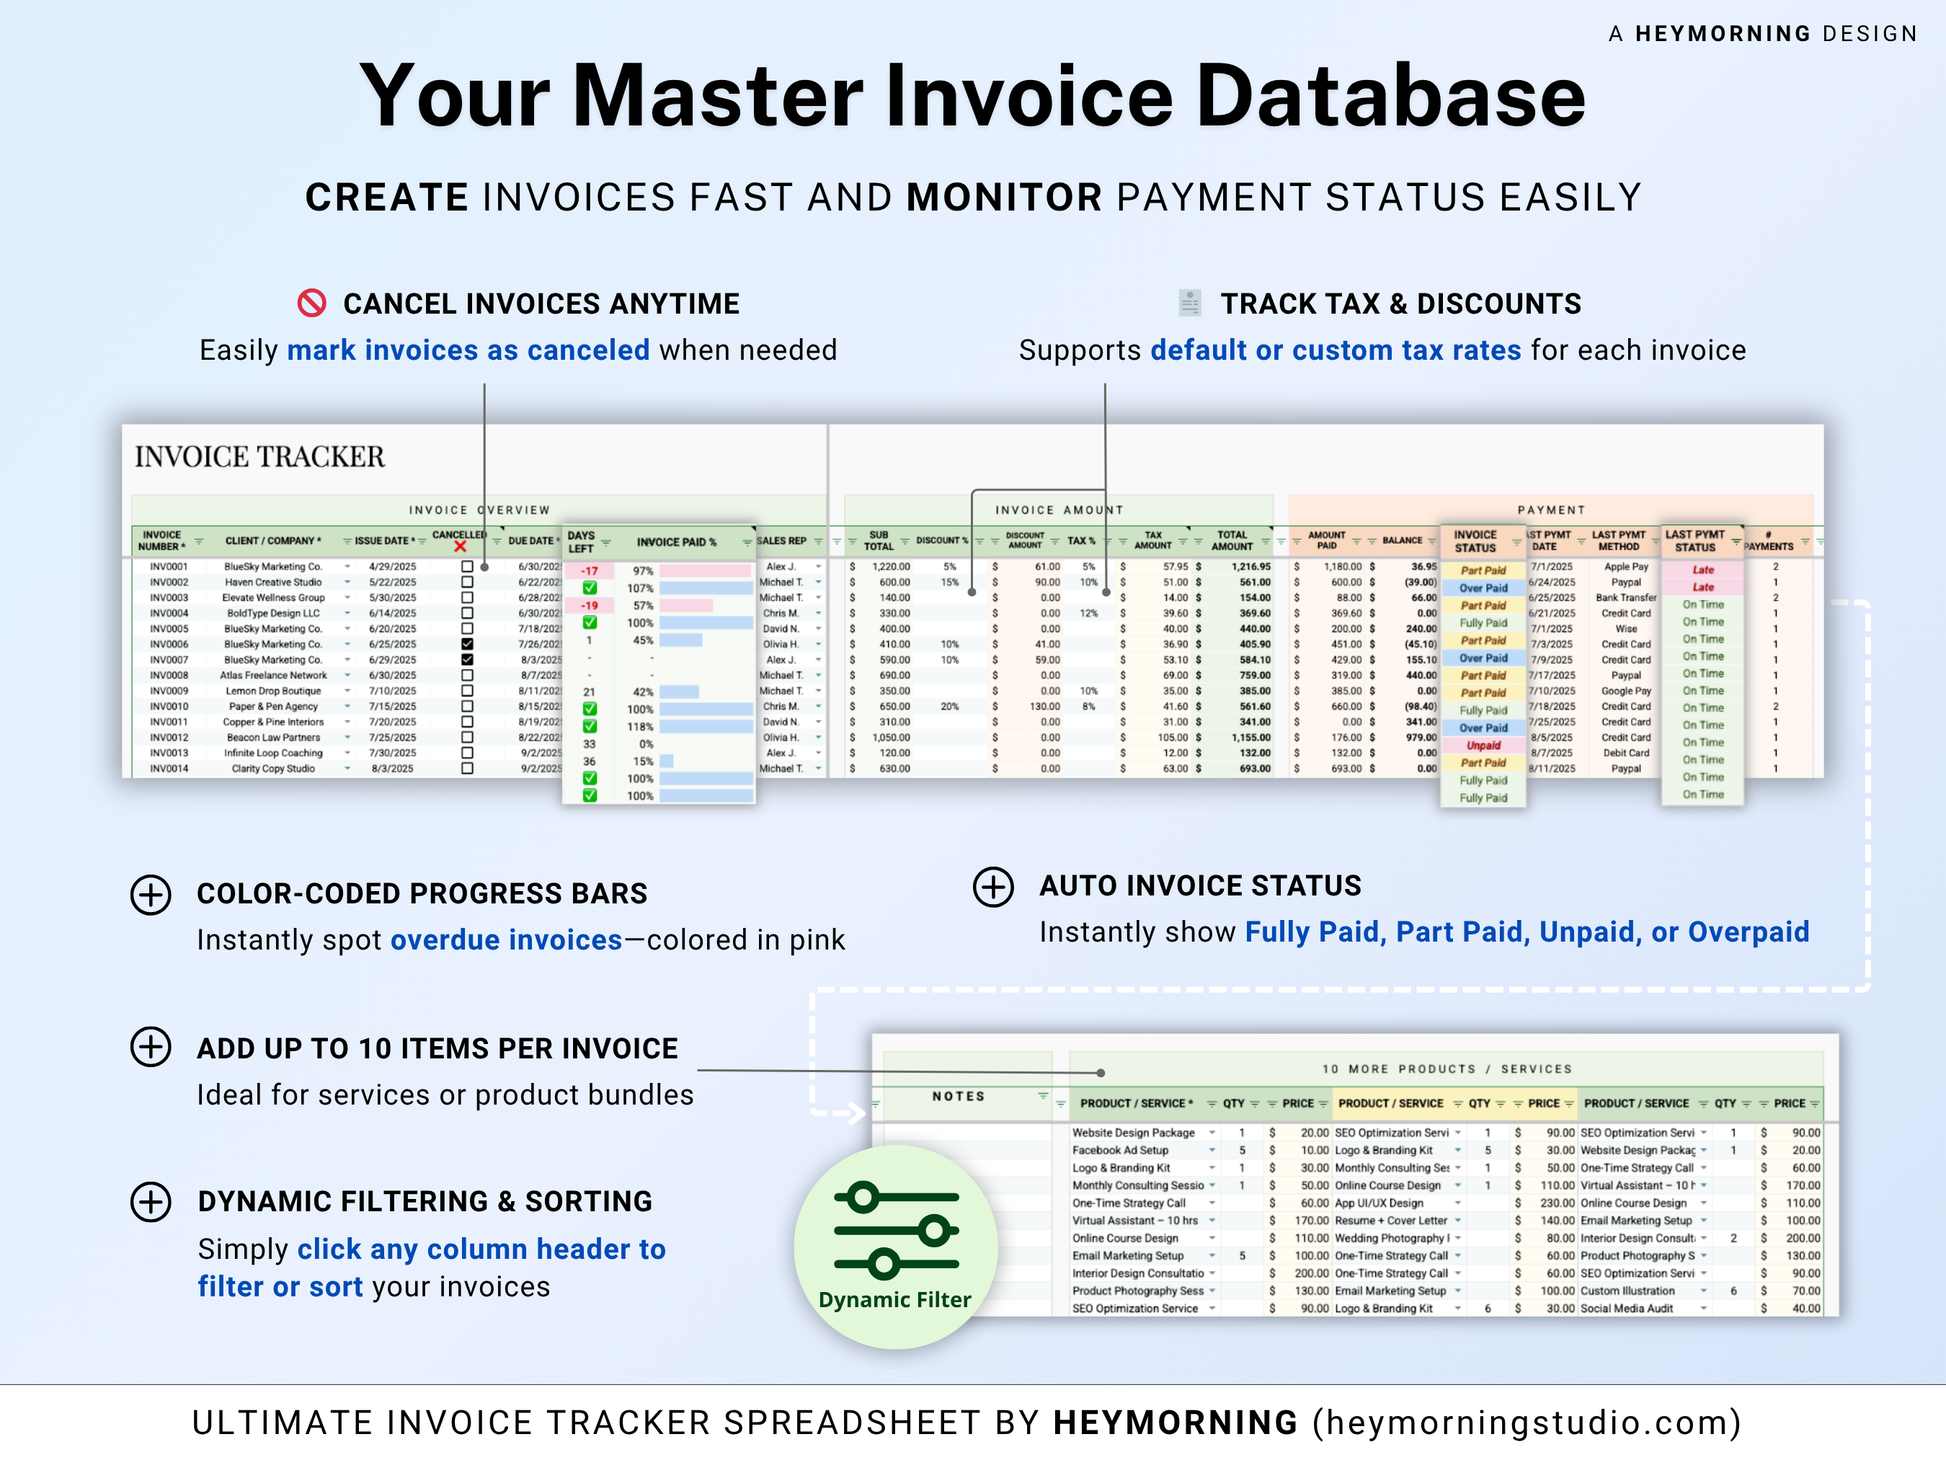Click the Invoice Number column filter icon

(199, 541)
